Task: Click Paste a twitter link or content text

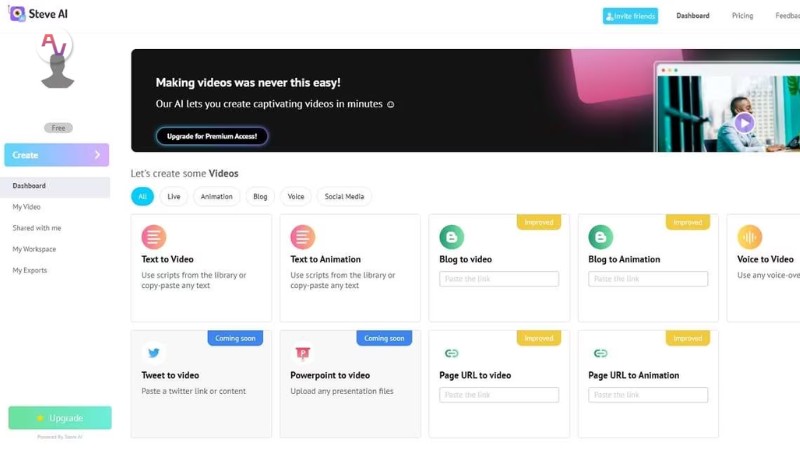Action: click(x=193, y=391)
